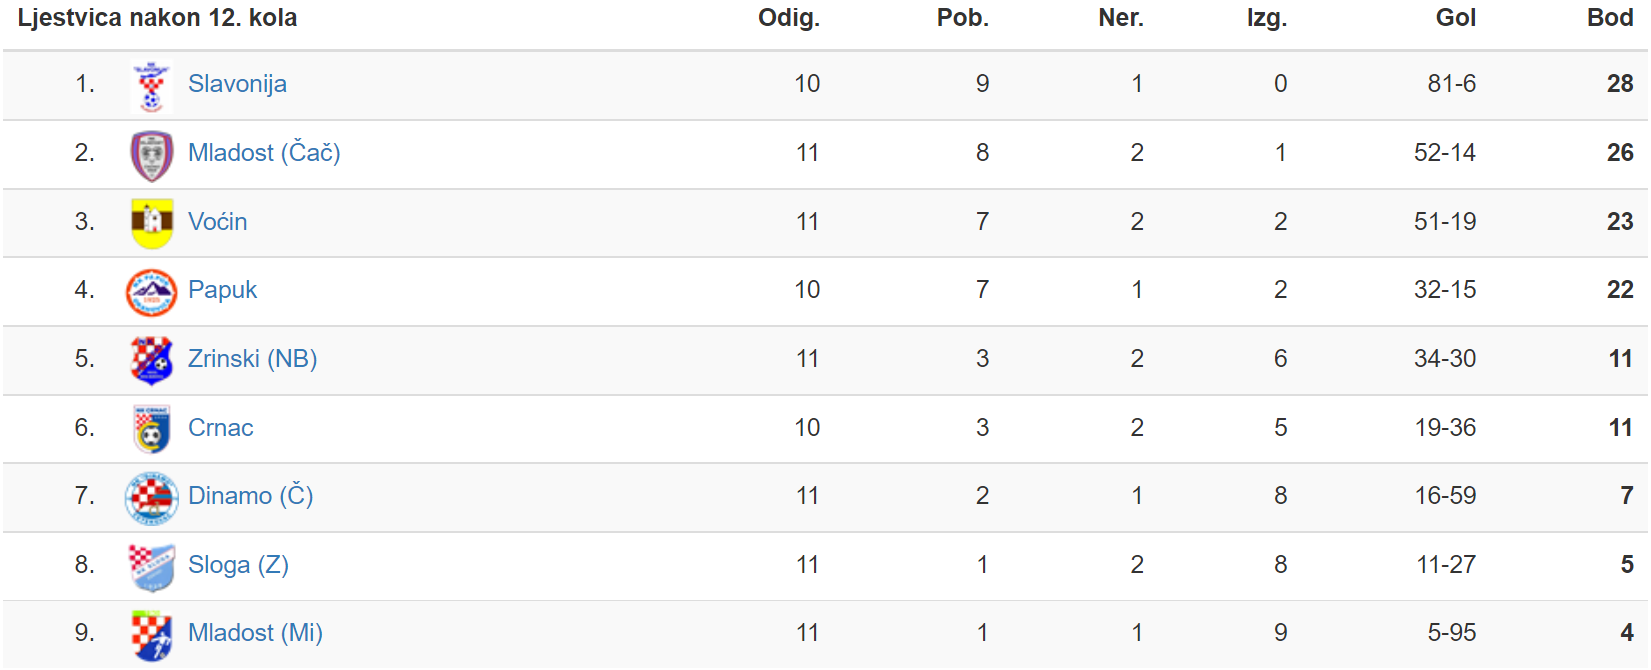Screen dimensions: 1651x670
Task: Click the Bod column header
Action: point(1610,18)
